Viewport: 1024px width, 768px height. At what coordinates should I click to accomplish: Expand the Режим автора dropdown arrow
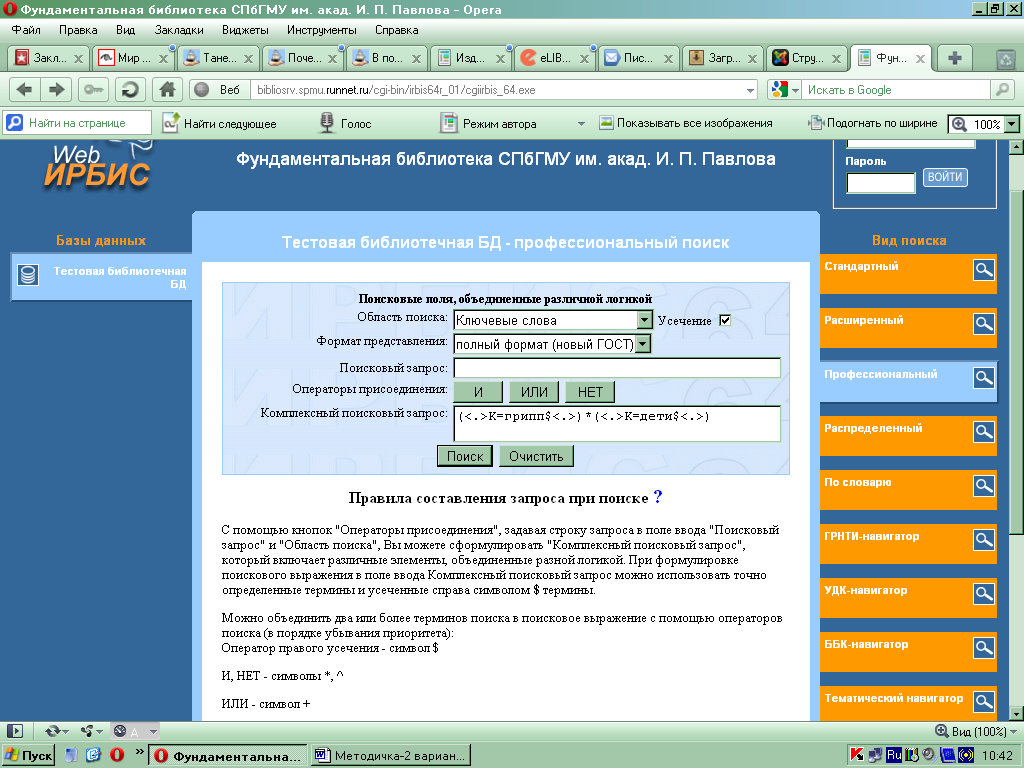(x=581, y=123)
